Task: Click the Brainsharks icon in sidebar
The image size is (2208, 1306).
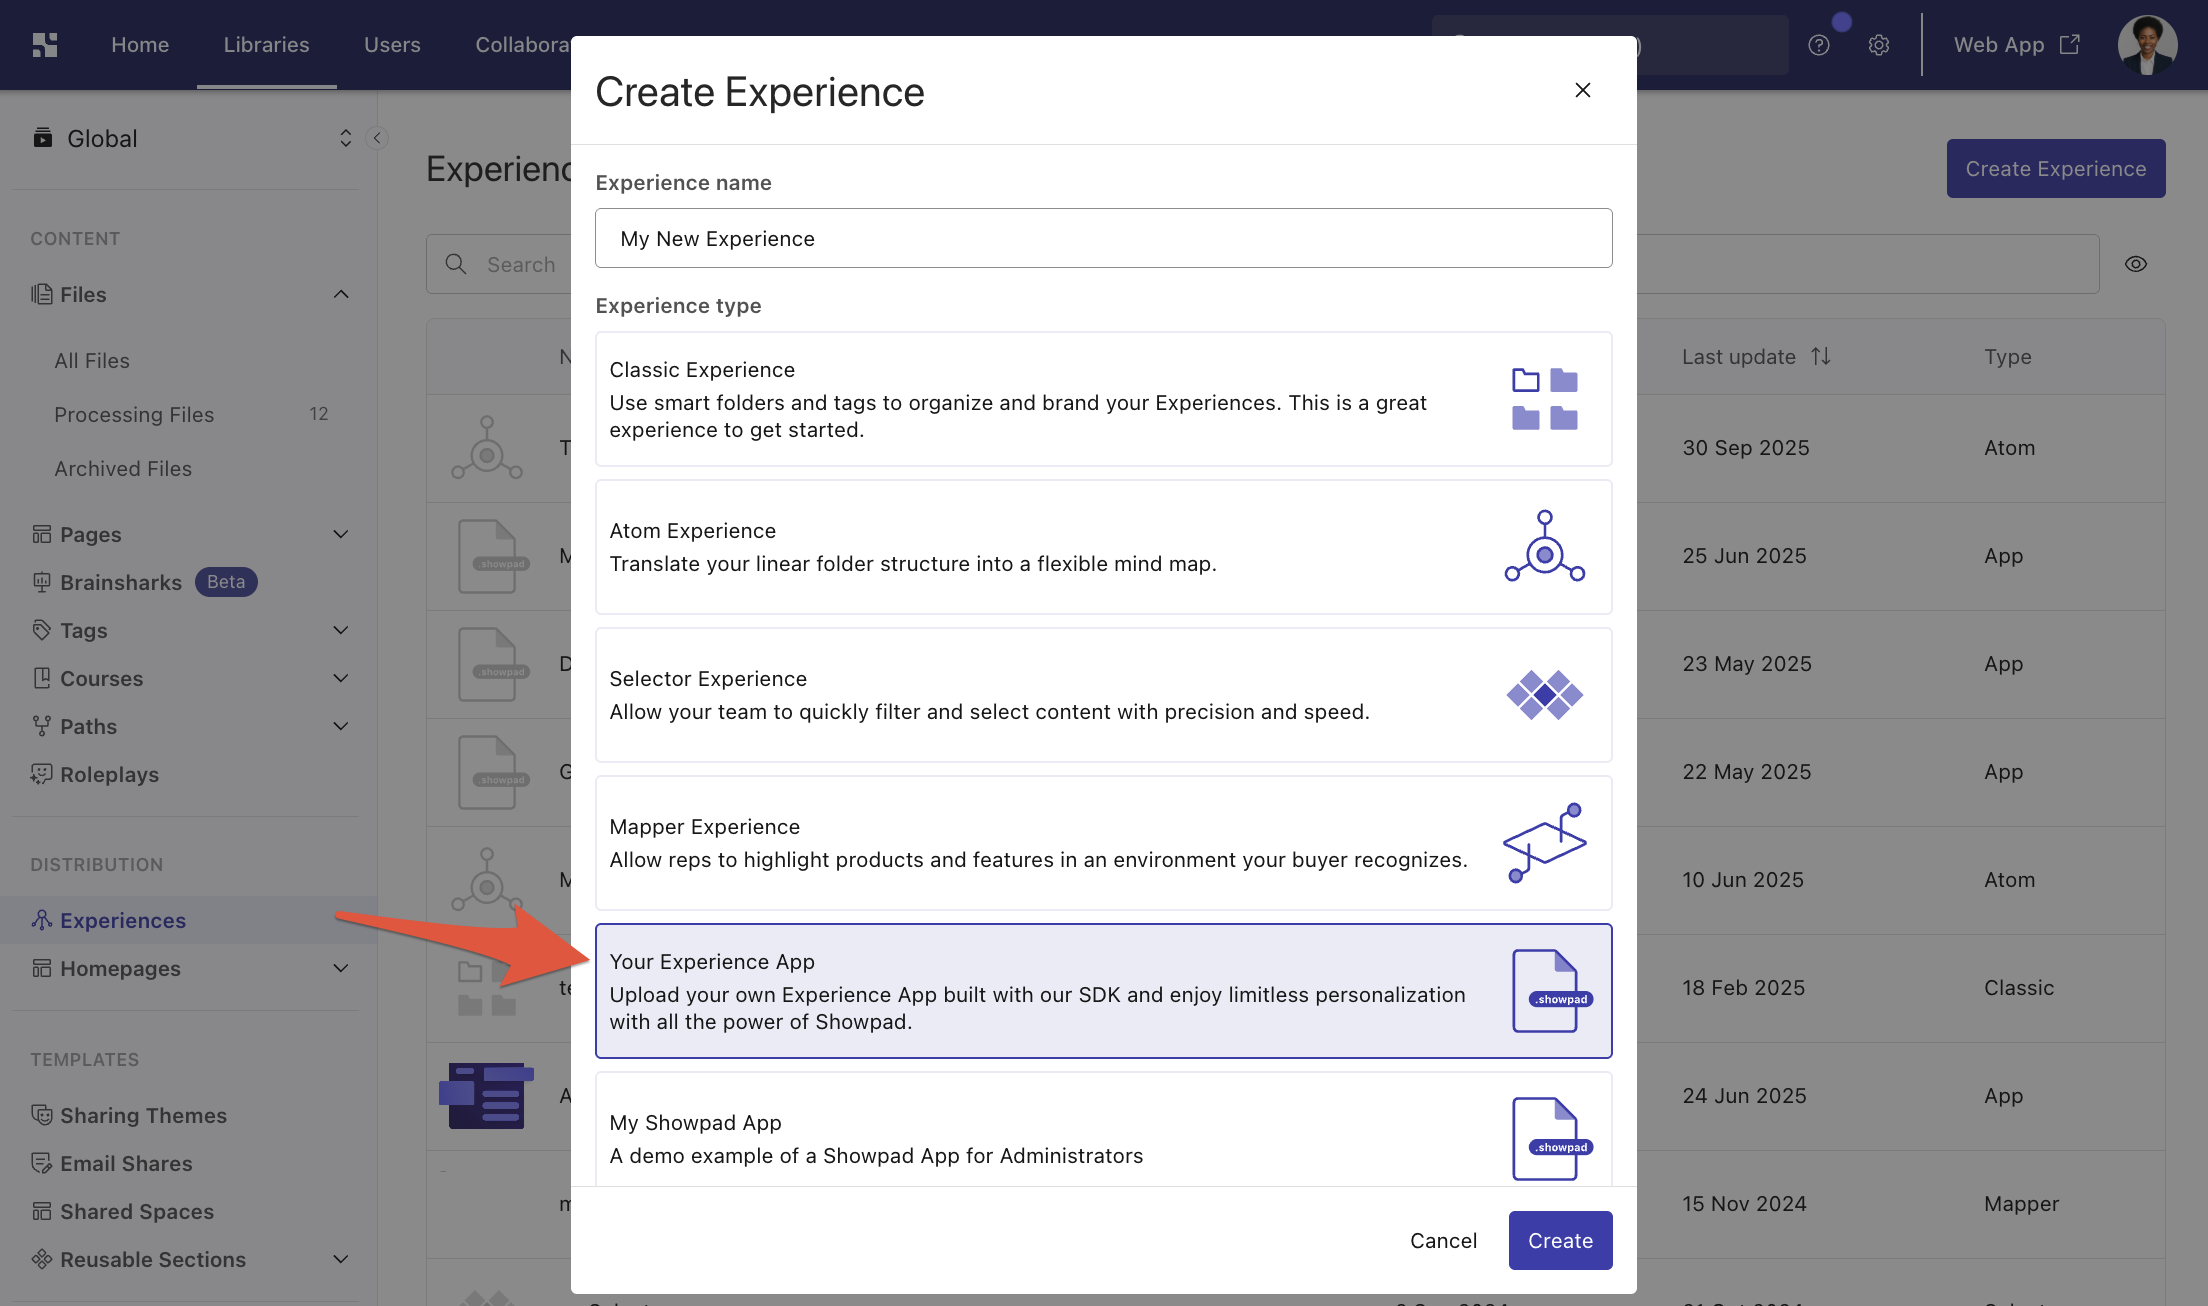Action: coord(41,582)
